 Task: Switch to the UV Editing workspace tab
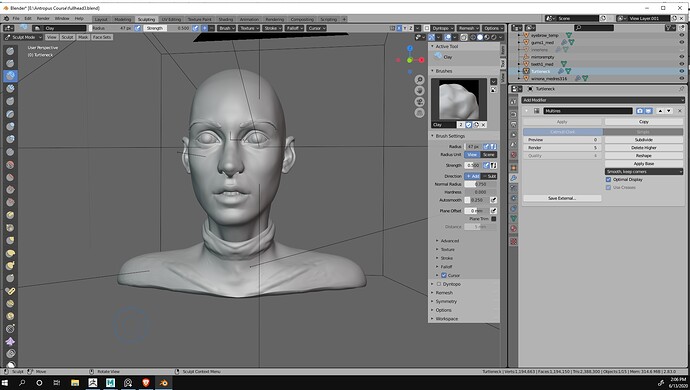click(x=171, y=19)
